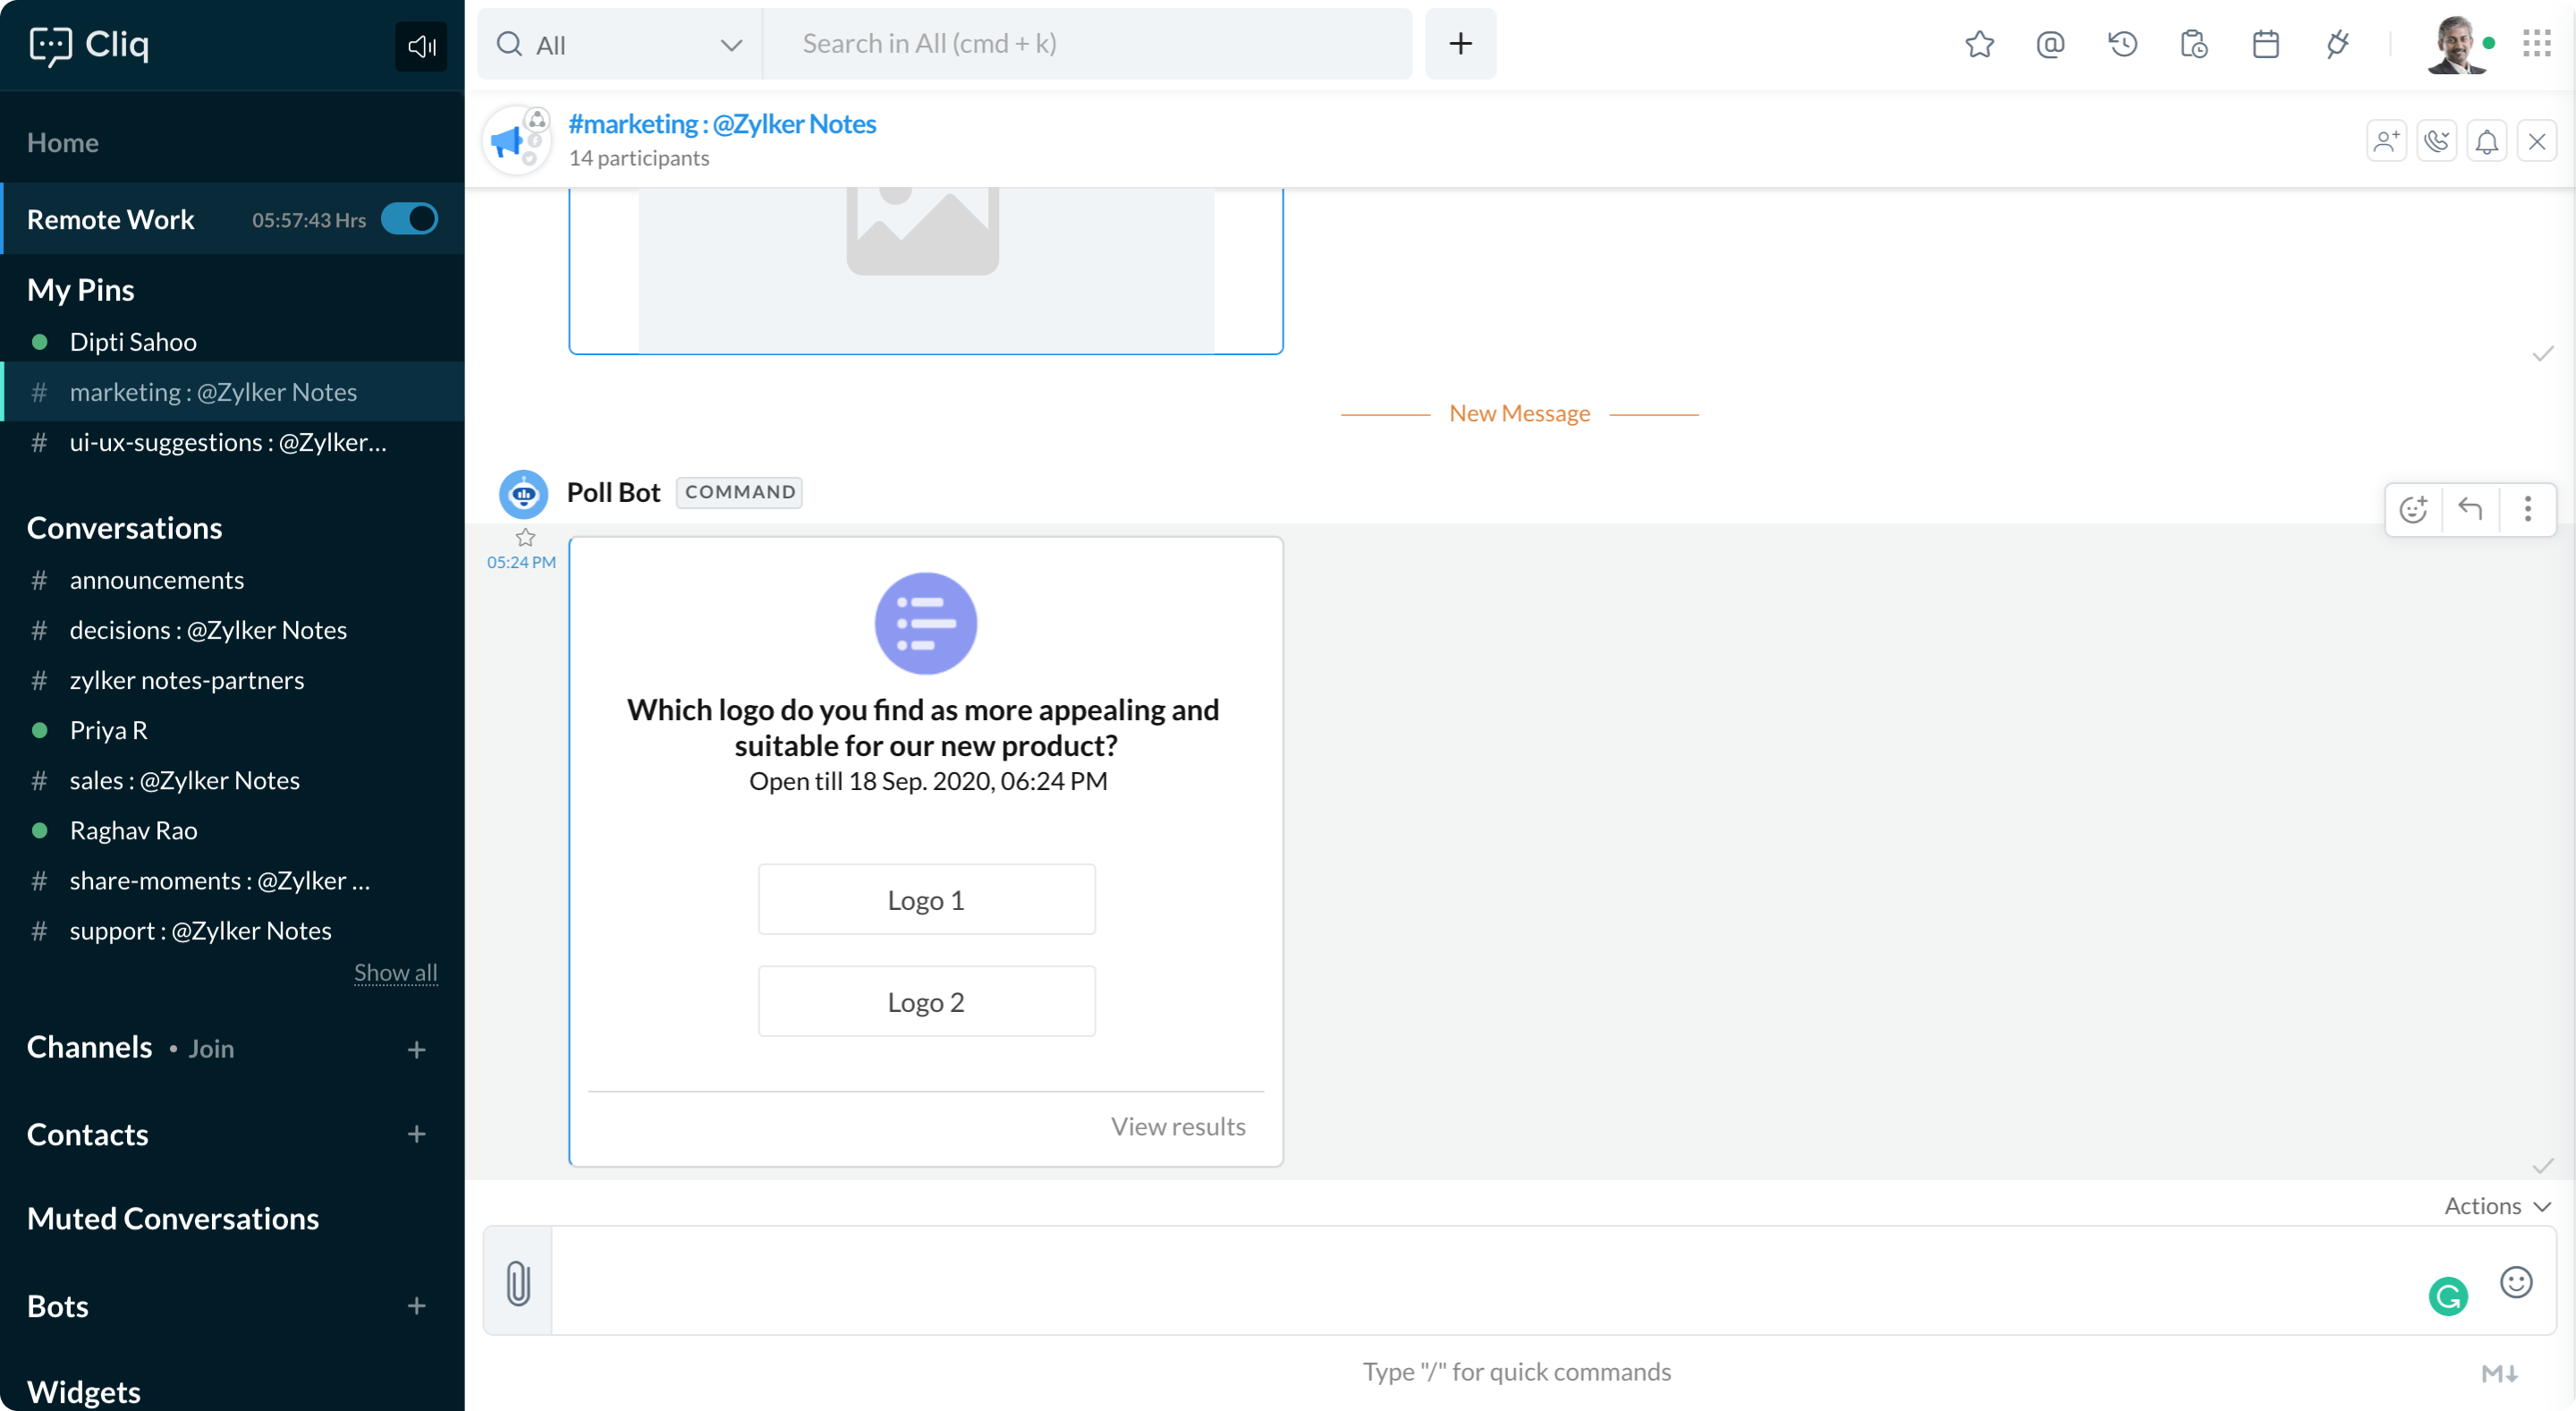Screen dimensions: 2576x1411
Task: Open the Actions dropdown above message box
Action: point(2497,1206)
